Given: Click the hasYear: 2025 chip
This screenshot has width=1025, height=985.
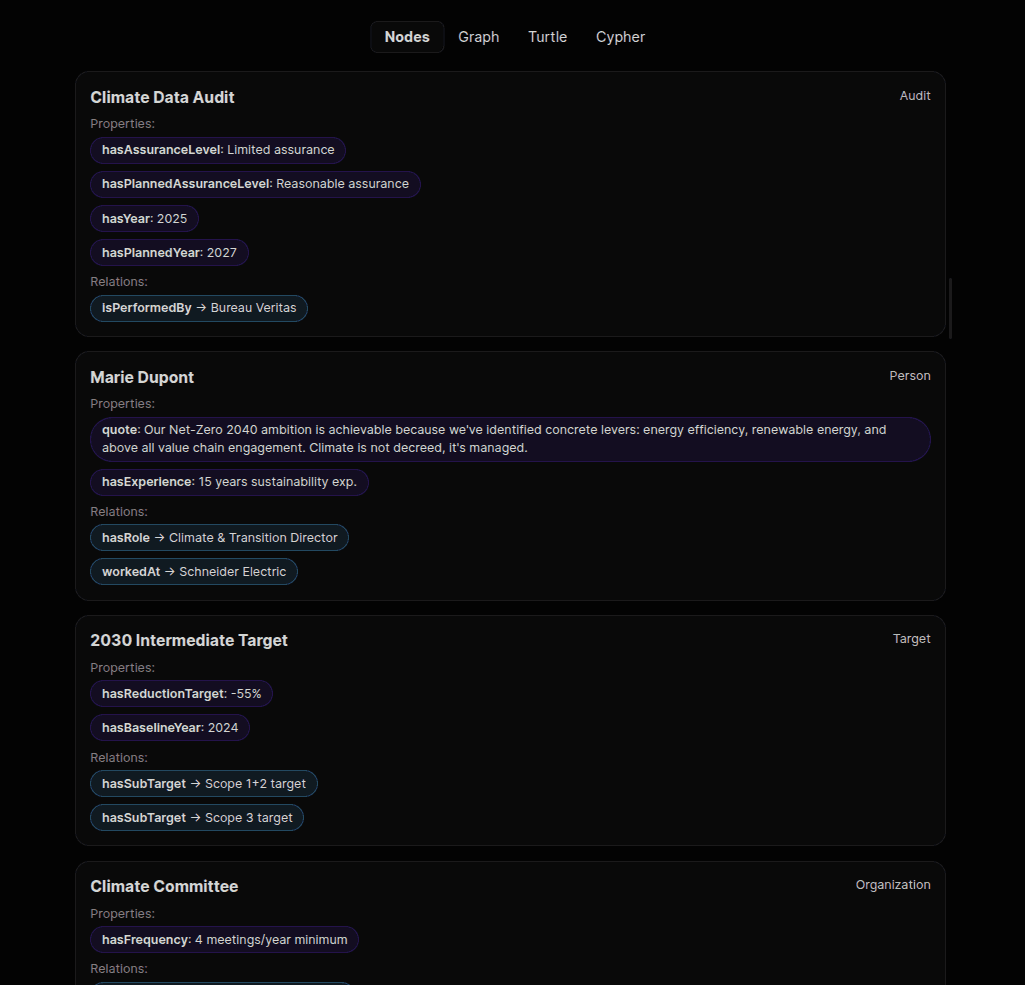Looking at the screenshot, I should click(x=144, y=218).
